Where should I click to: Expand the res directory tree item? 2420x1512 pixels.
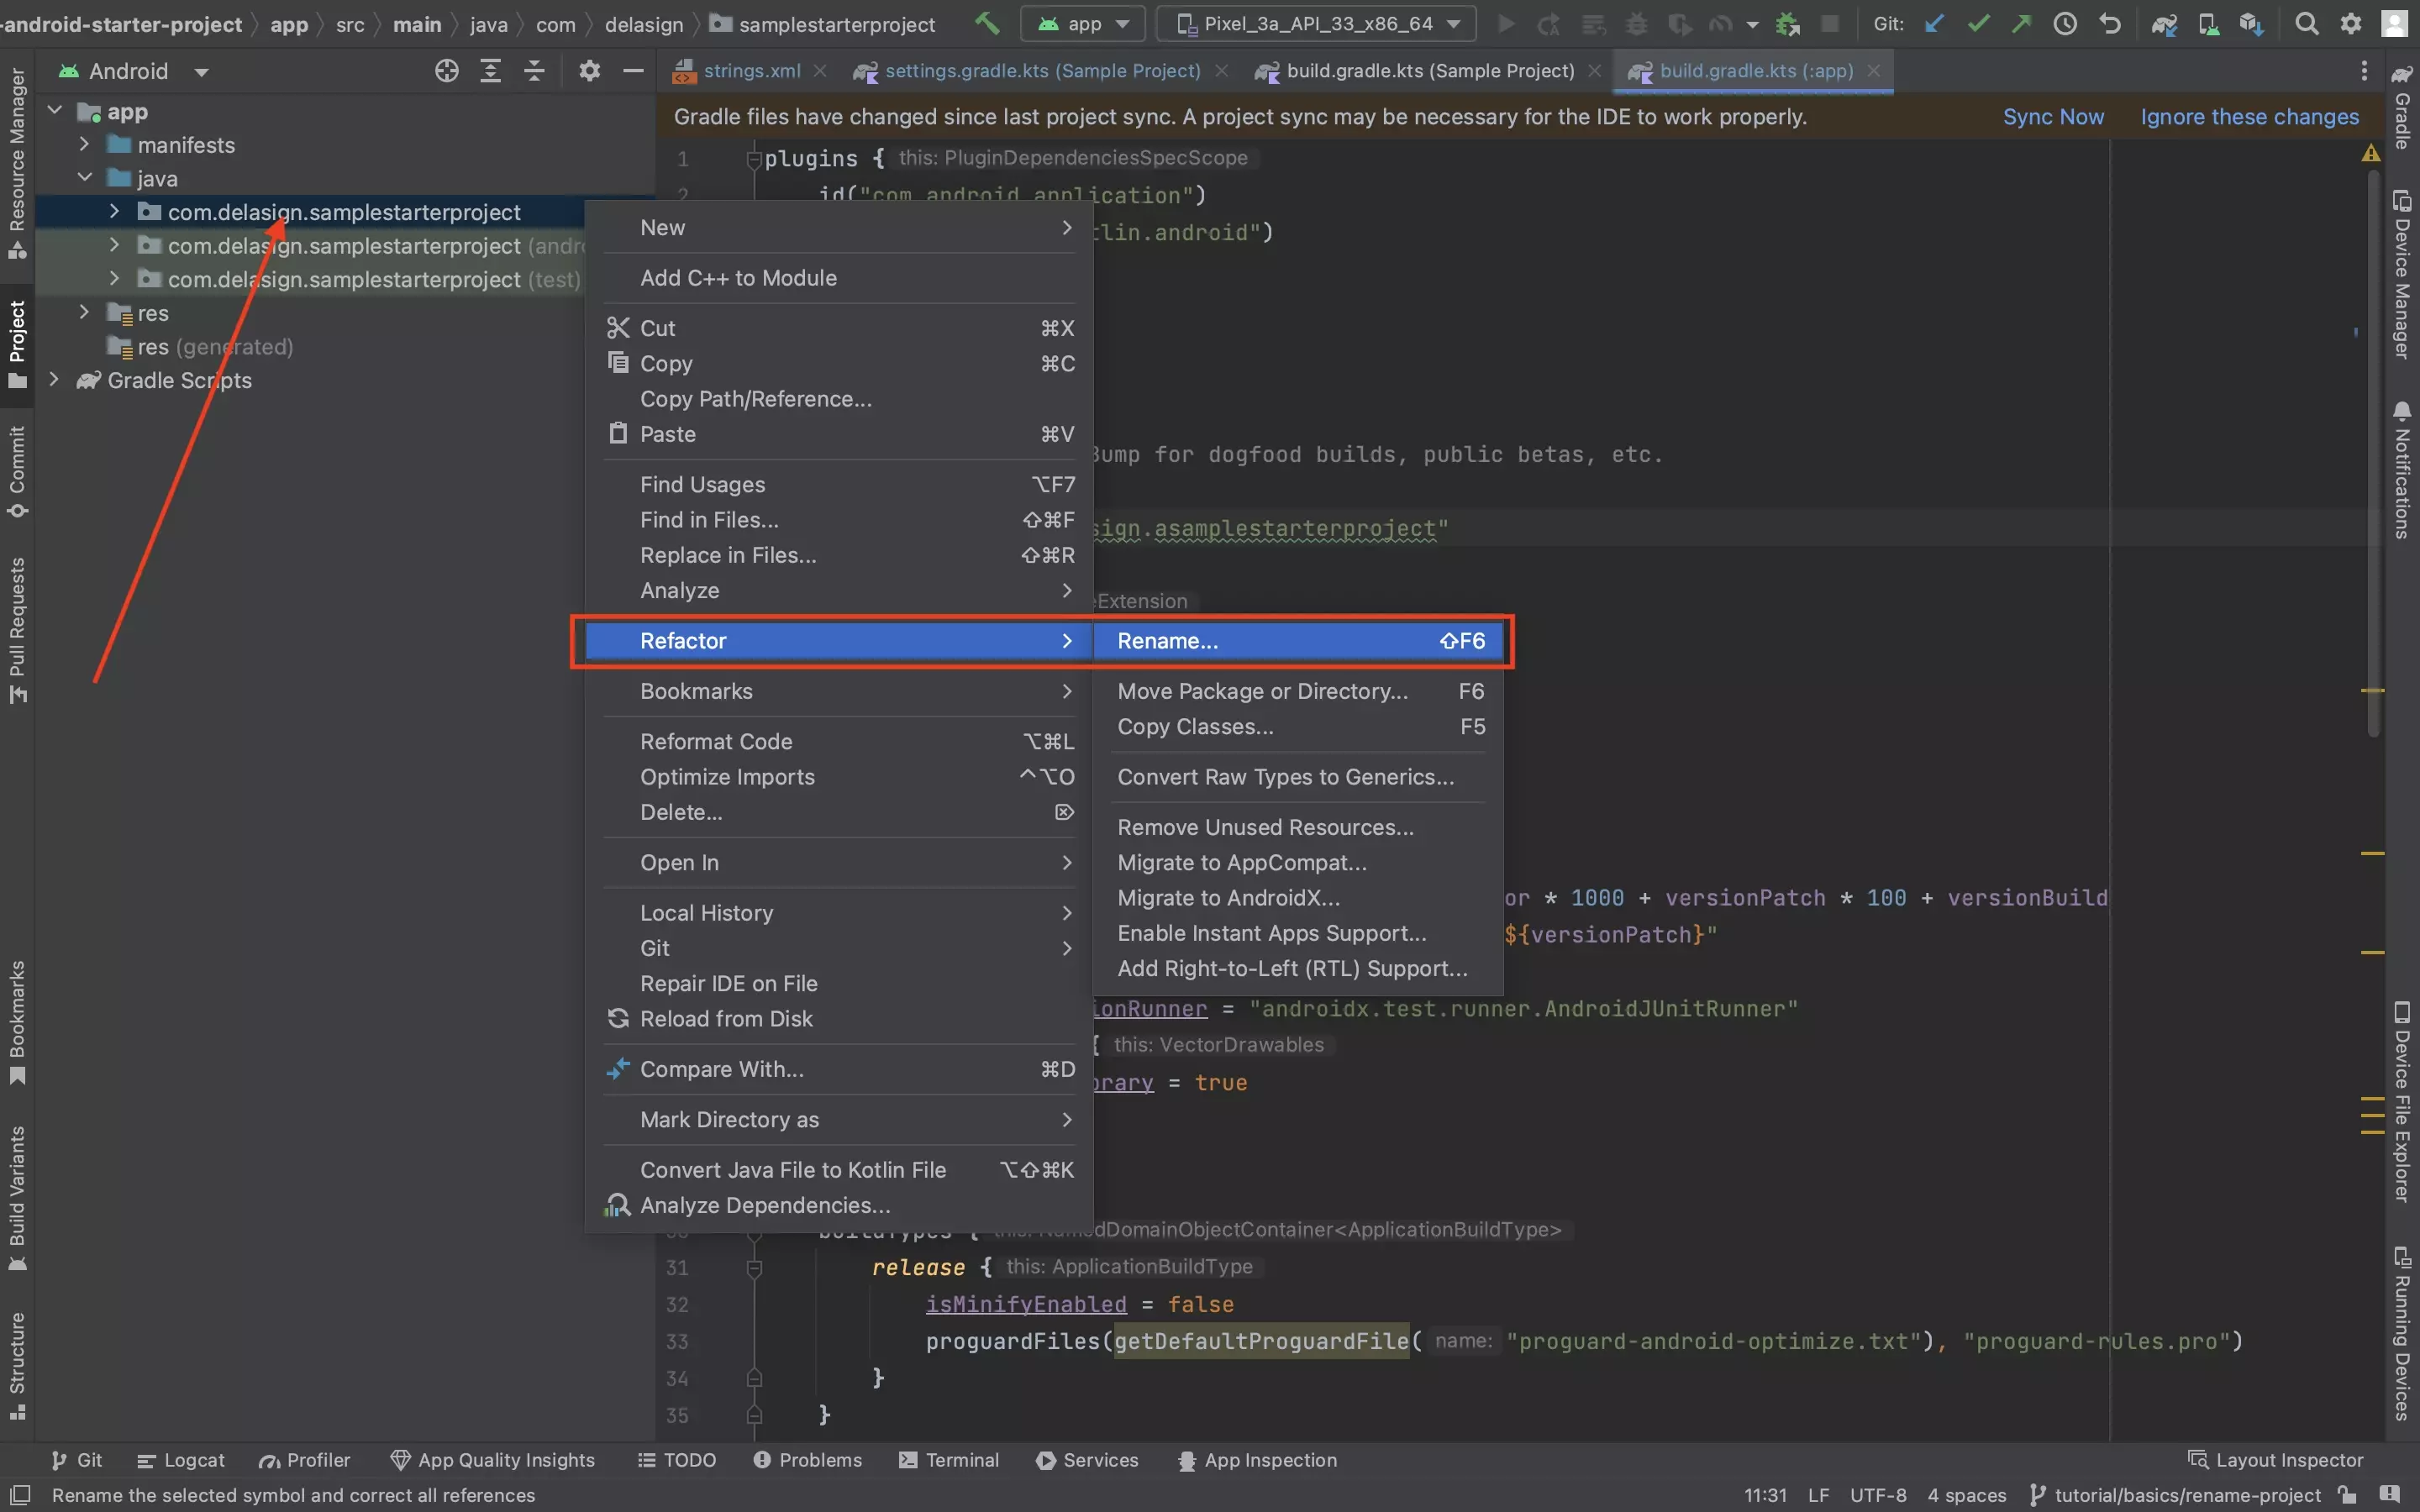pos(84,313)
